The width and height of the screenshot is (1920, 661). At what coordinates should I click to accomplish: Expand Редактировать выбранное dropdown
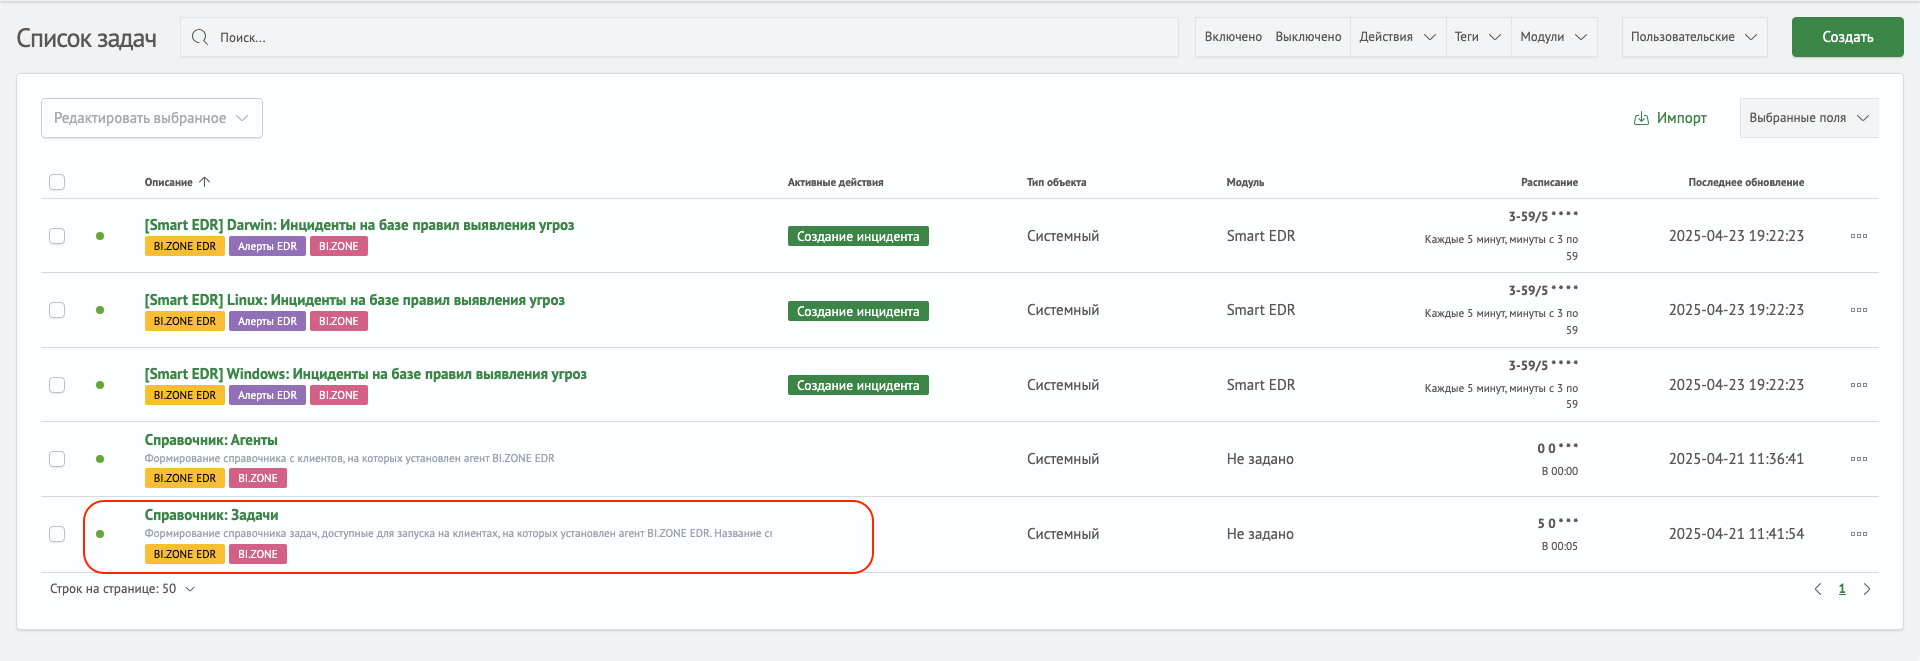152,118
